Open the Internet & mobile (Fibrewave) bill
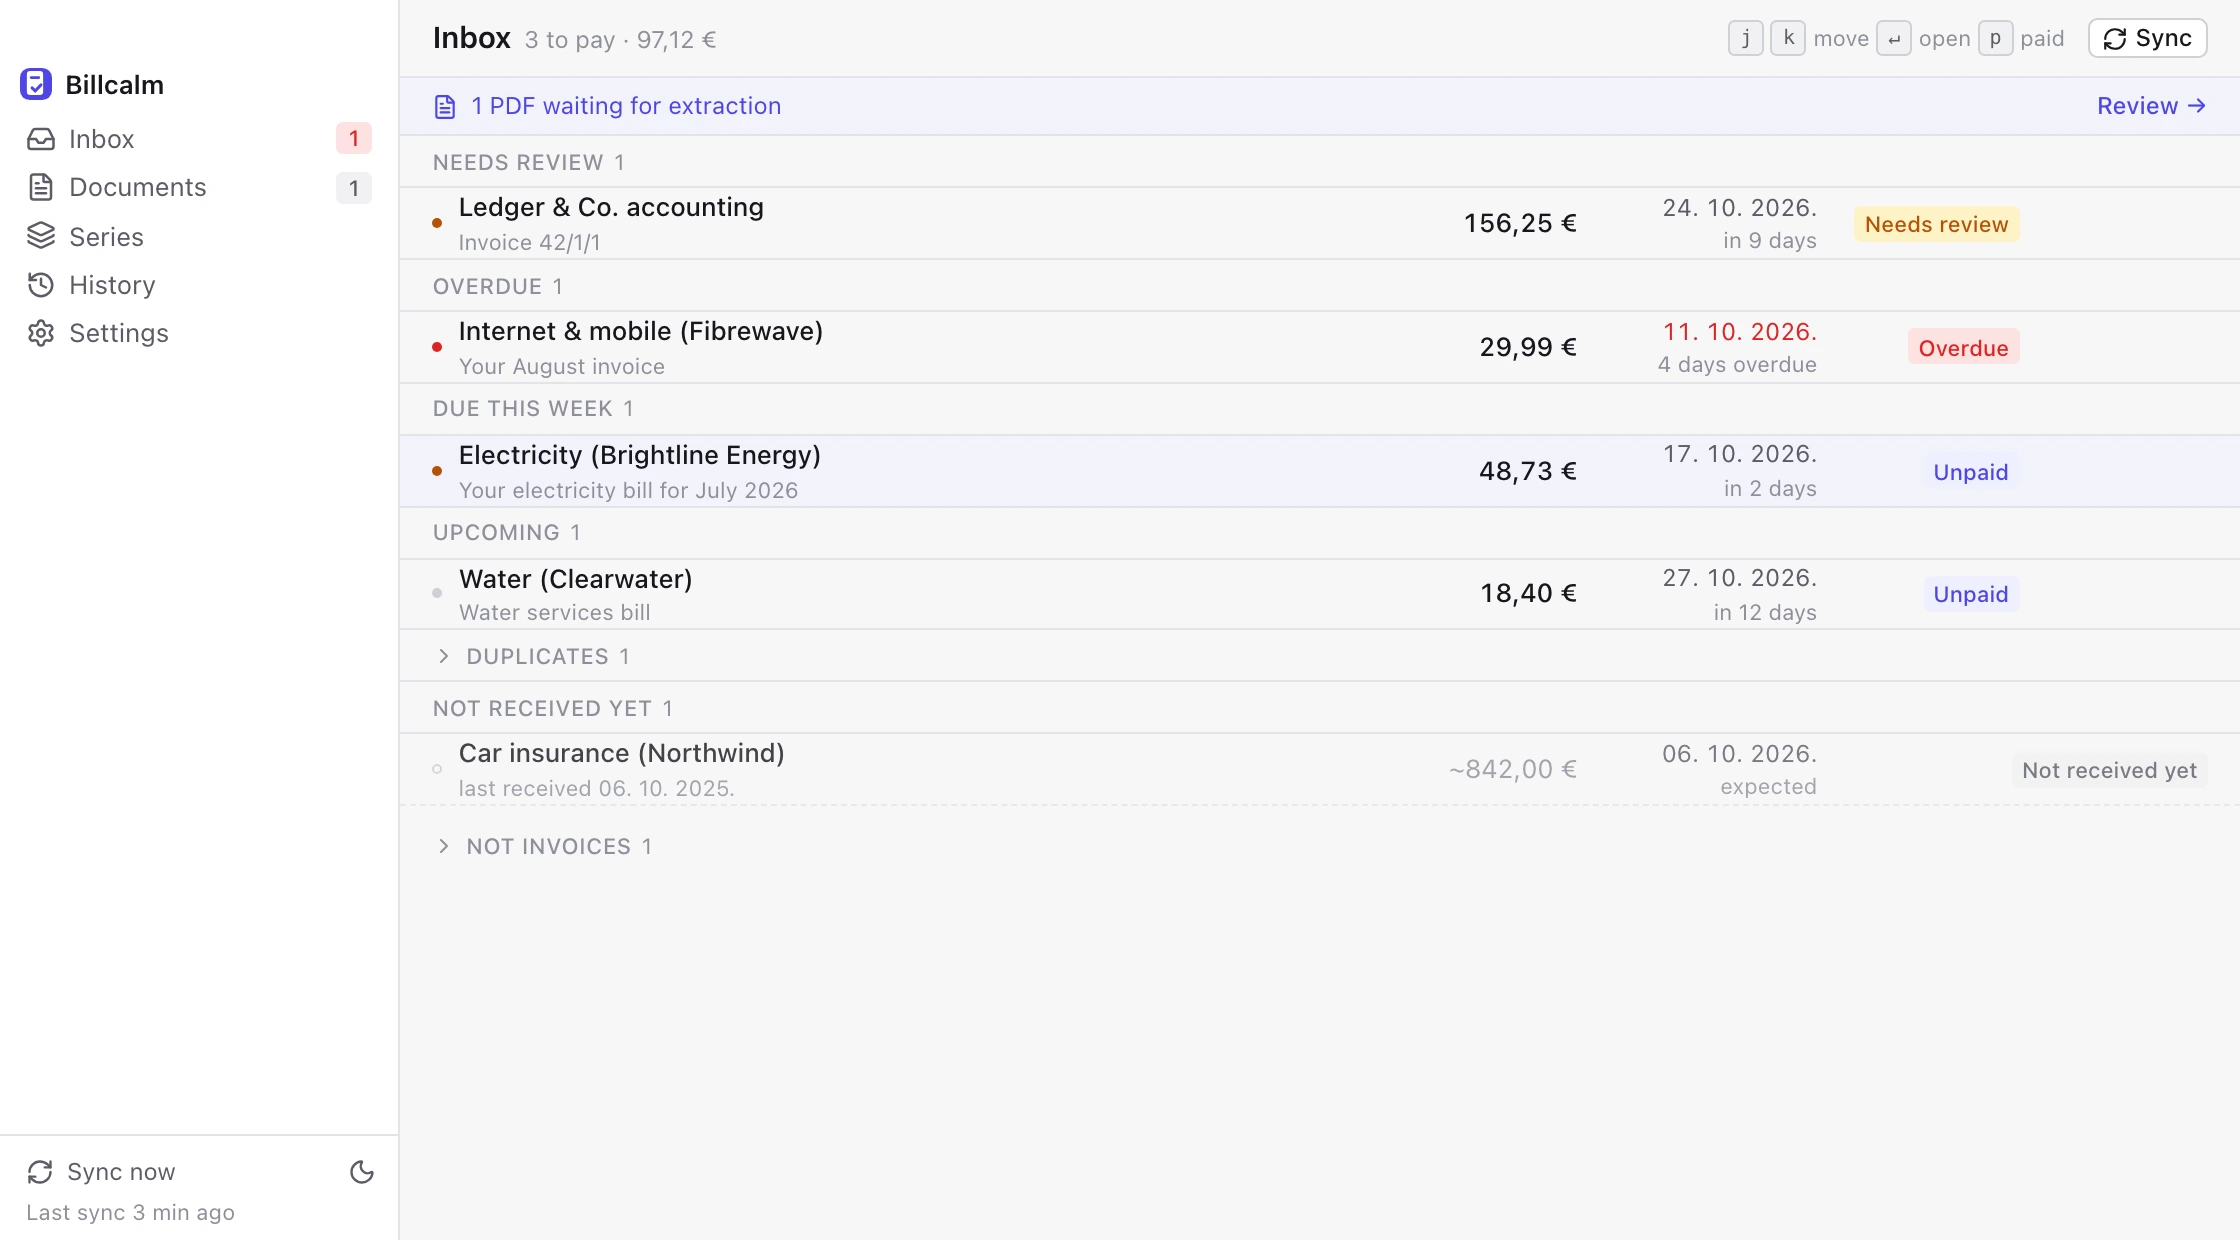Viewport: 2240px width, 1240px height. pyautogui.click(x=1319, y=347)
